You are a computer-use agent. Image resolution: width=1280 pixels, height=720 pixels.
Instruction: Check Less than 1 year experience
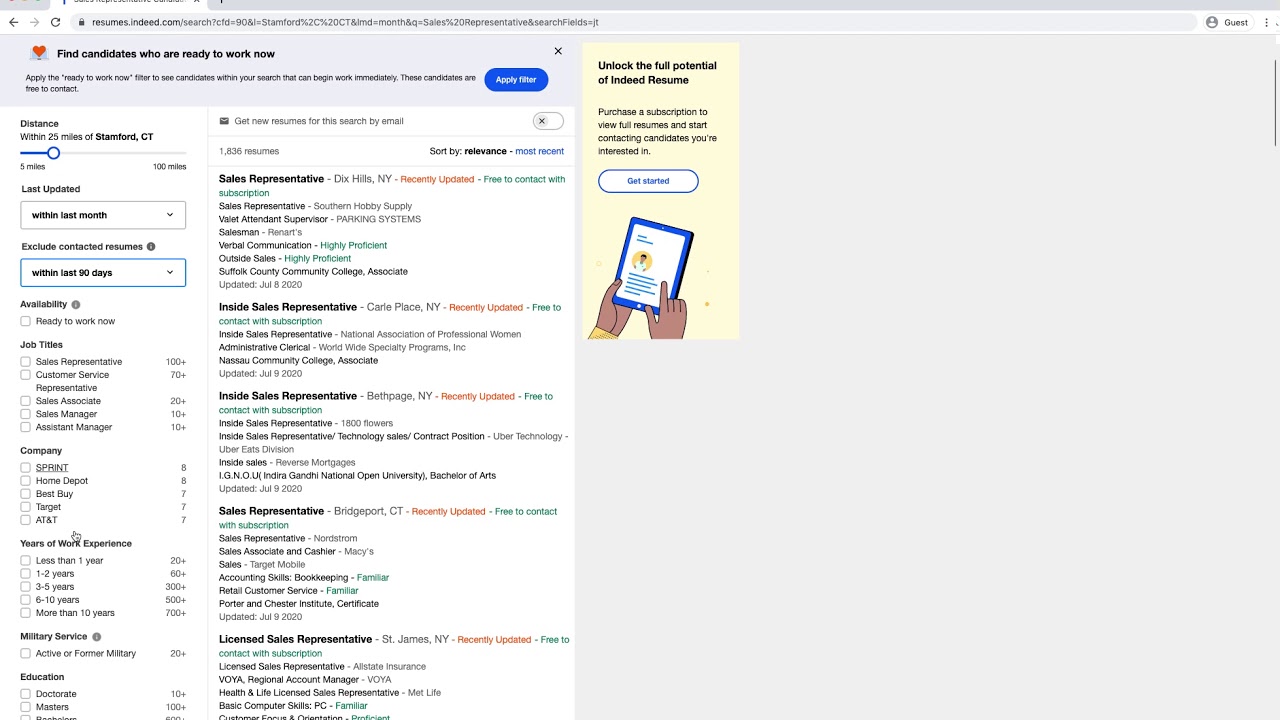point(25,561)
